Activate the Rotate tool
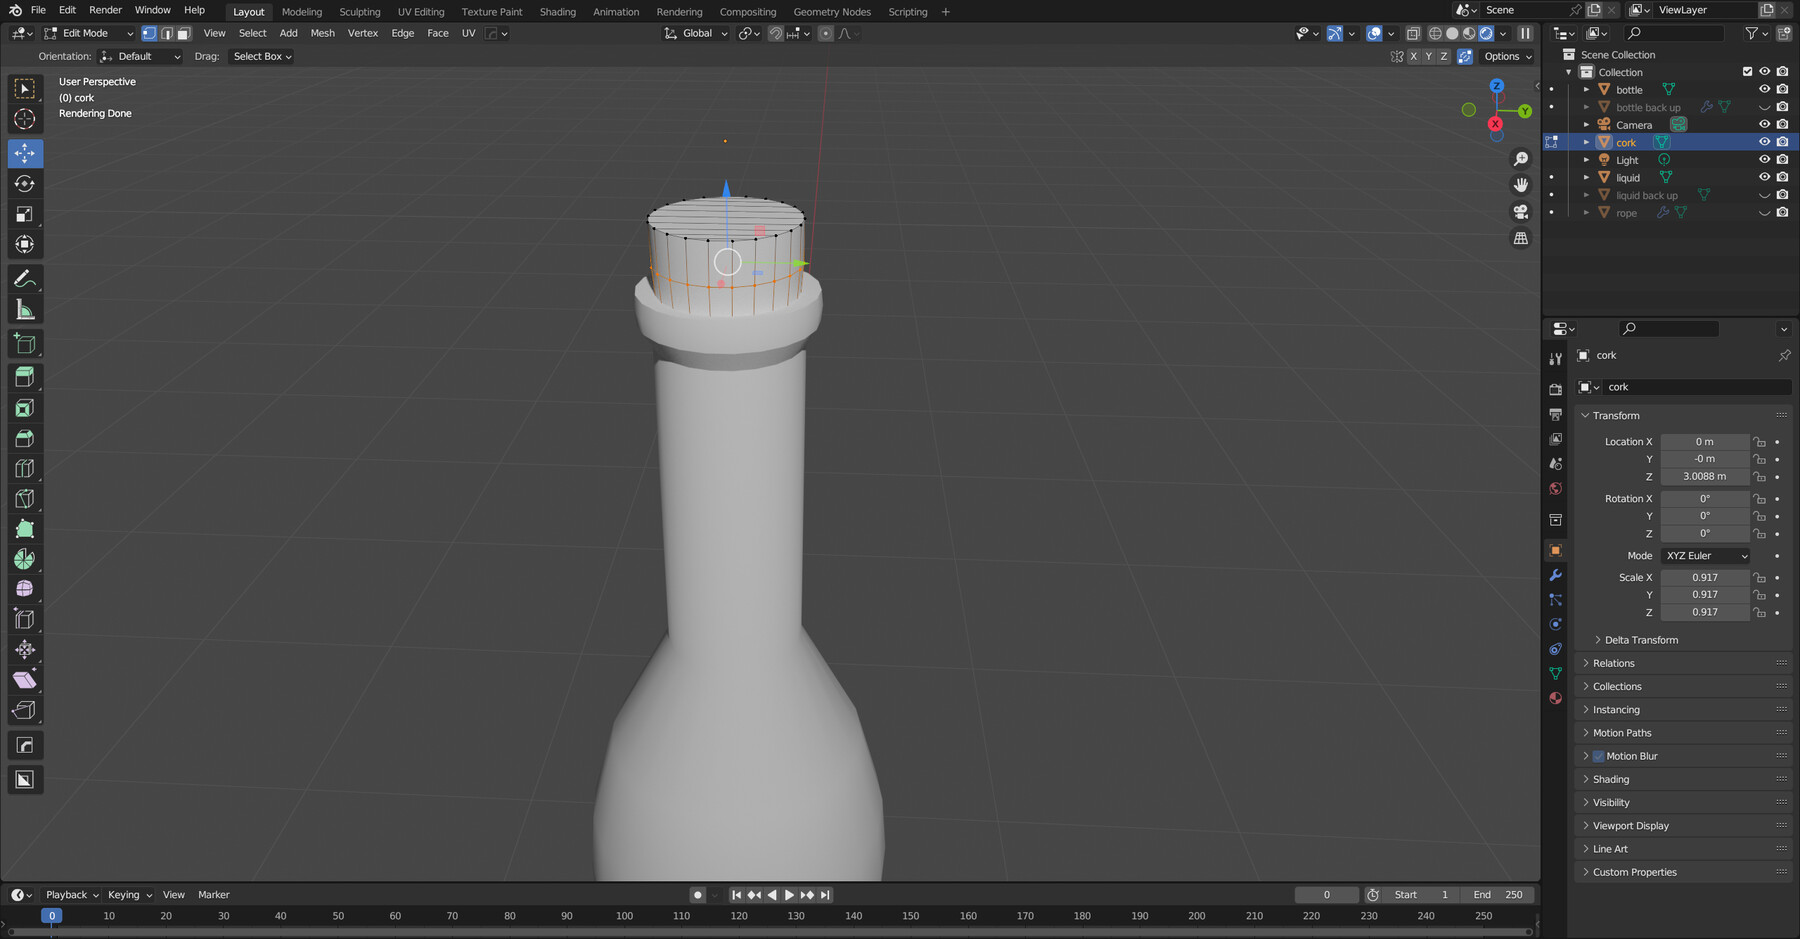The width and height of the screenshot is (1800, 939). pos(25,183)
